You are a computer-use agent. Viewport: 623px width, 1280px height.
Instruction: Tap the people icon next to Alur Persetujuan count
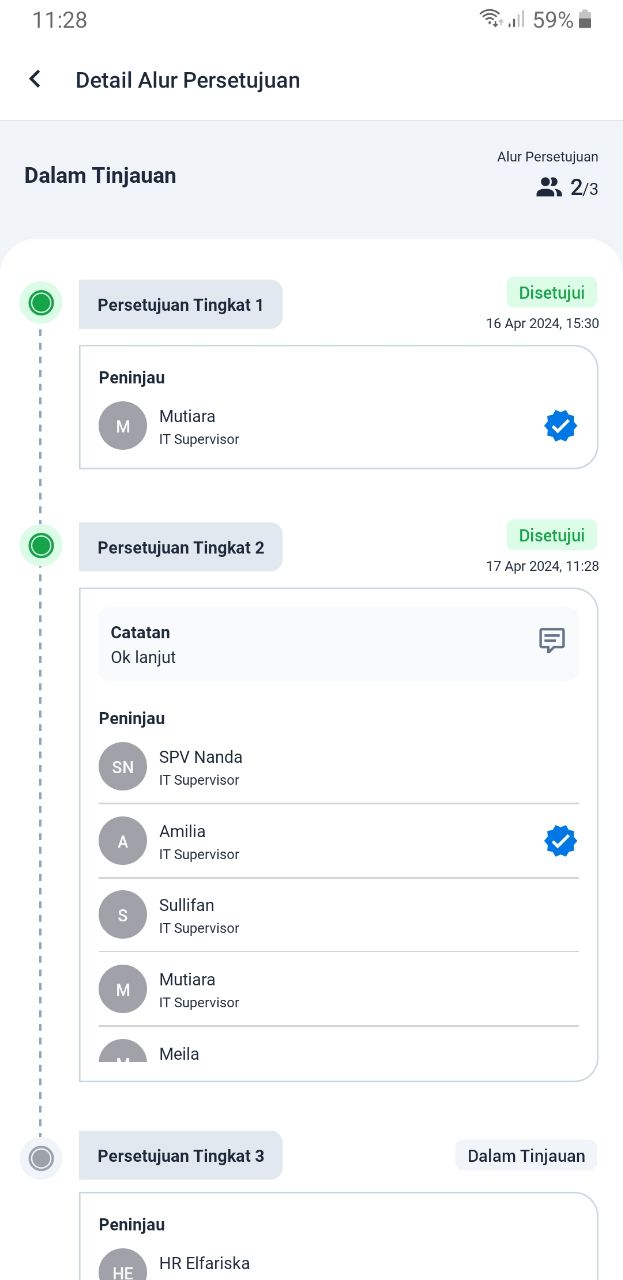548,187
